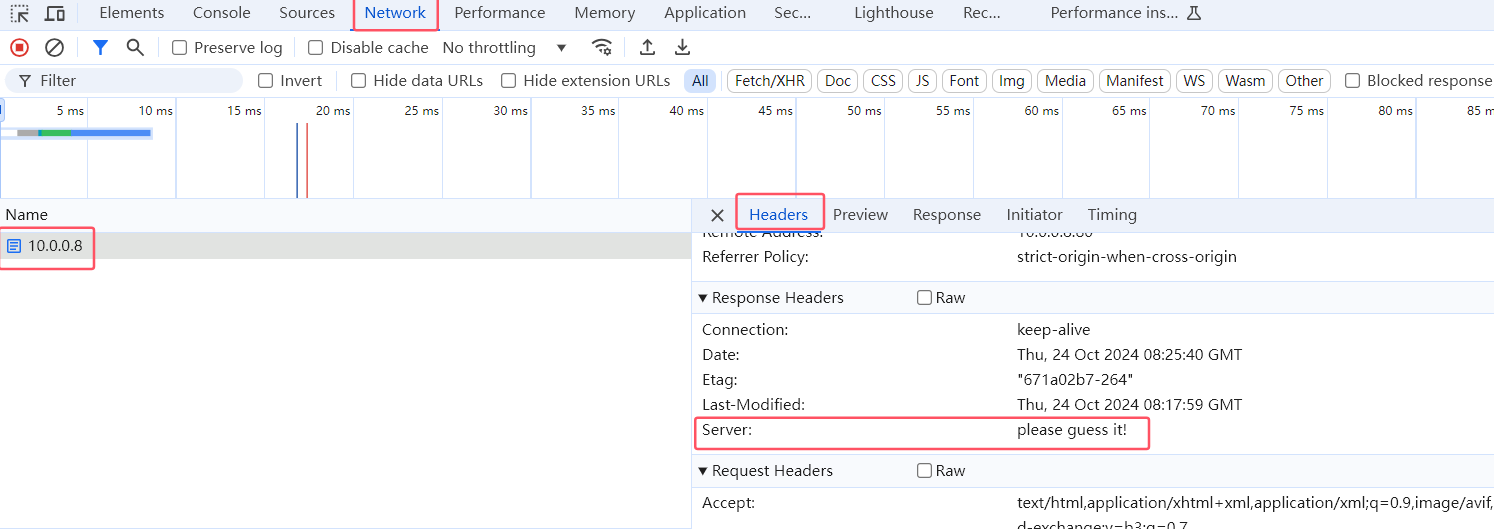
Task: Close the request details pane
Action: 716,215
